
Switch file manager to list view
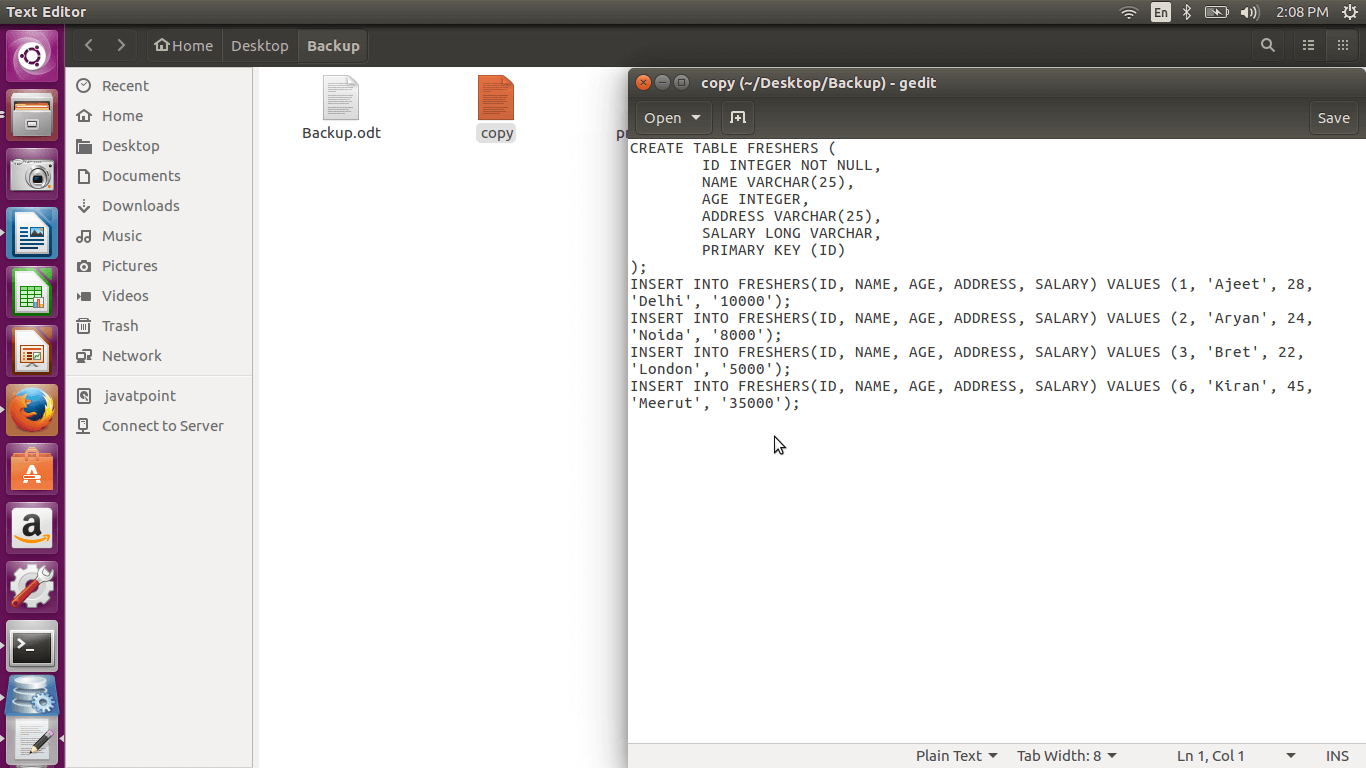coord(1308,46)
